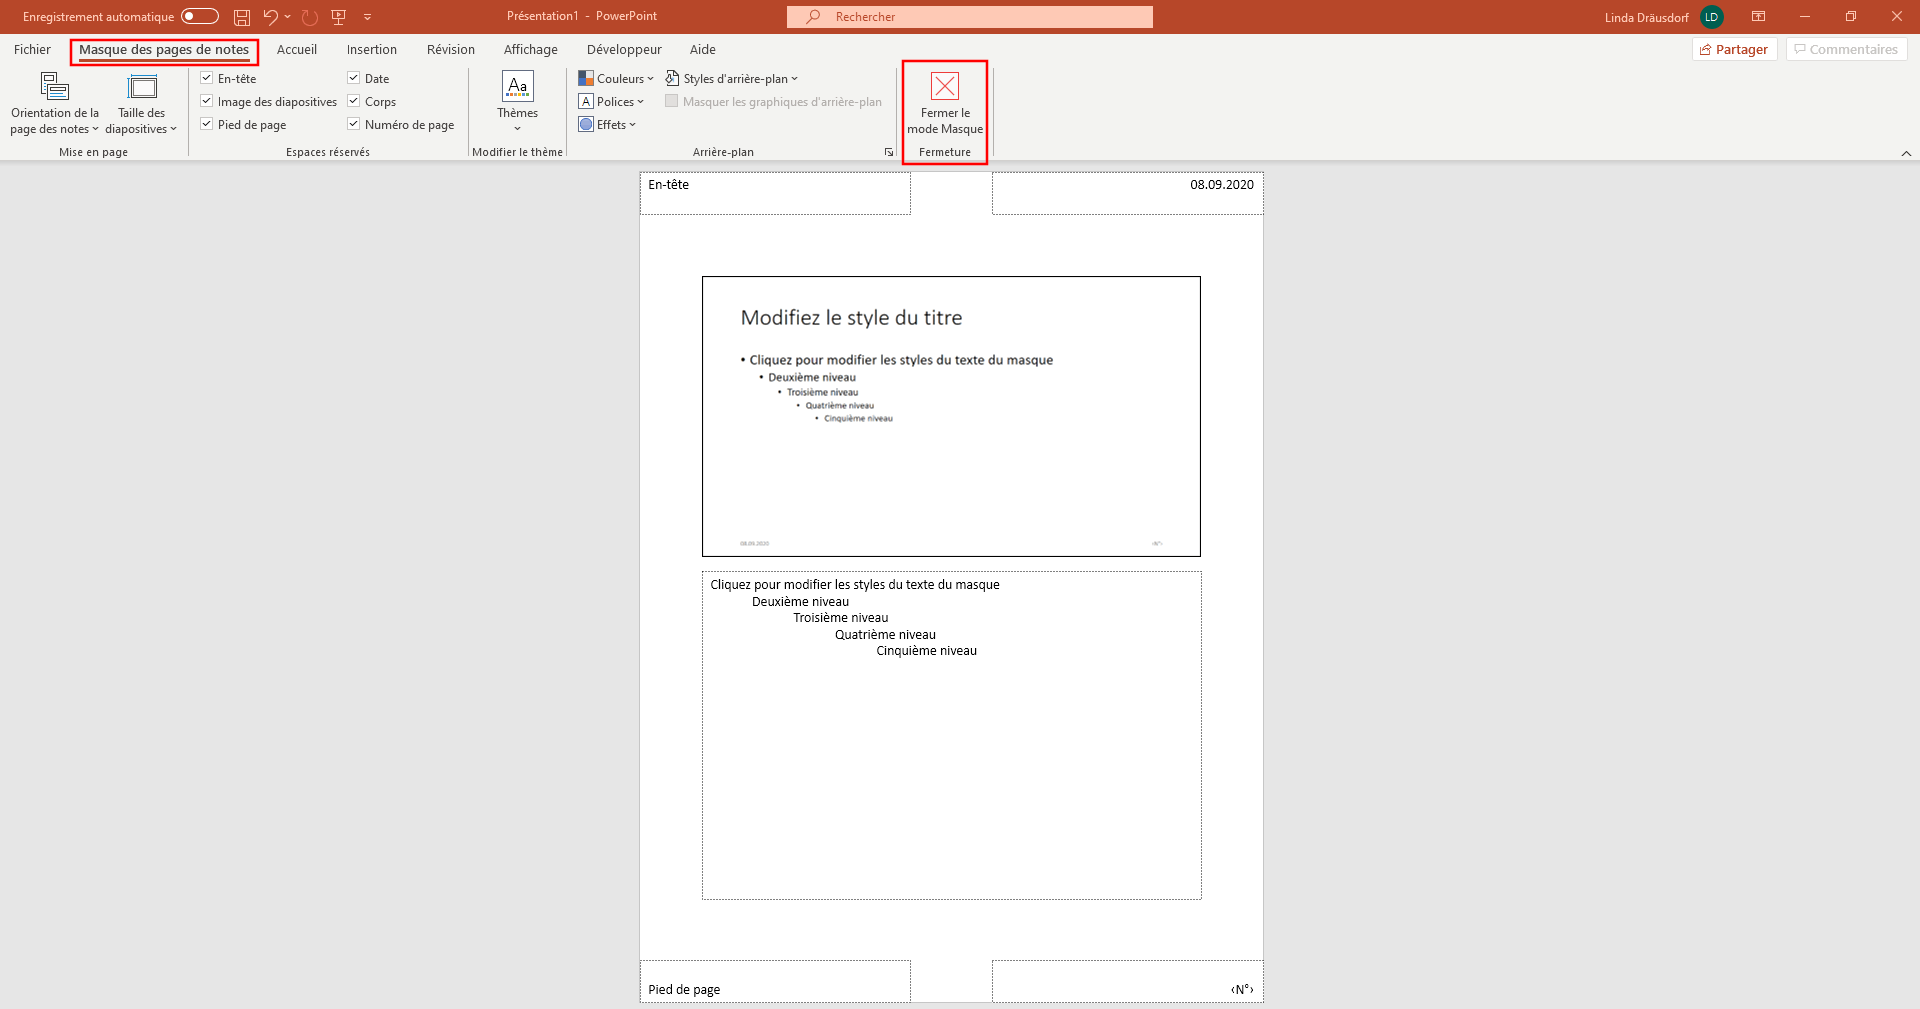
Task: Open the Aide tab
Action: pos(703,49)
